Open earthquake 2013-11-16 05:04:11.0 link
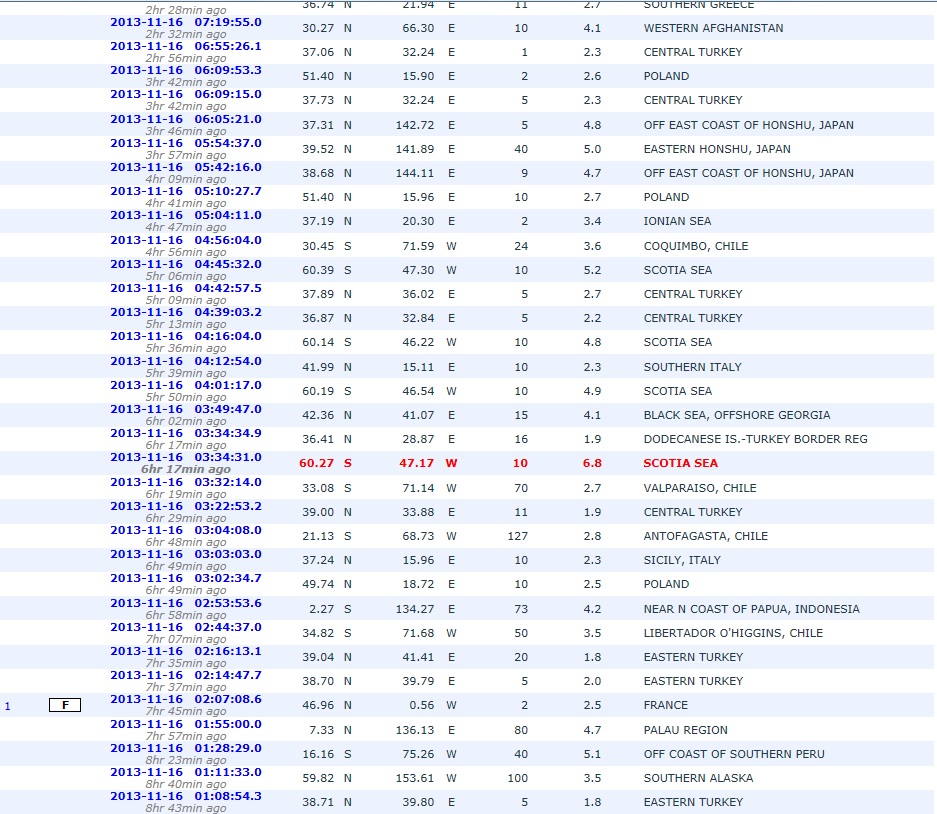Viewport: 937px width, 814px height. [186, 215]
